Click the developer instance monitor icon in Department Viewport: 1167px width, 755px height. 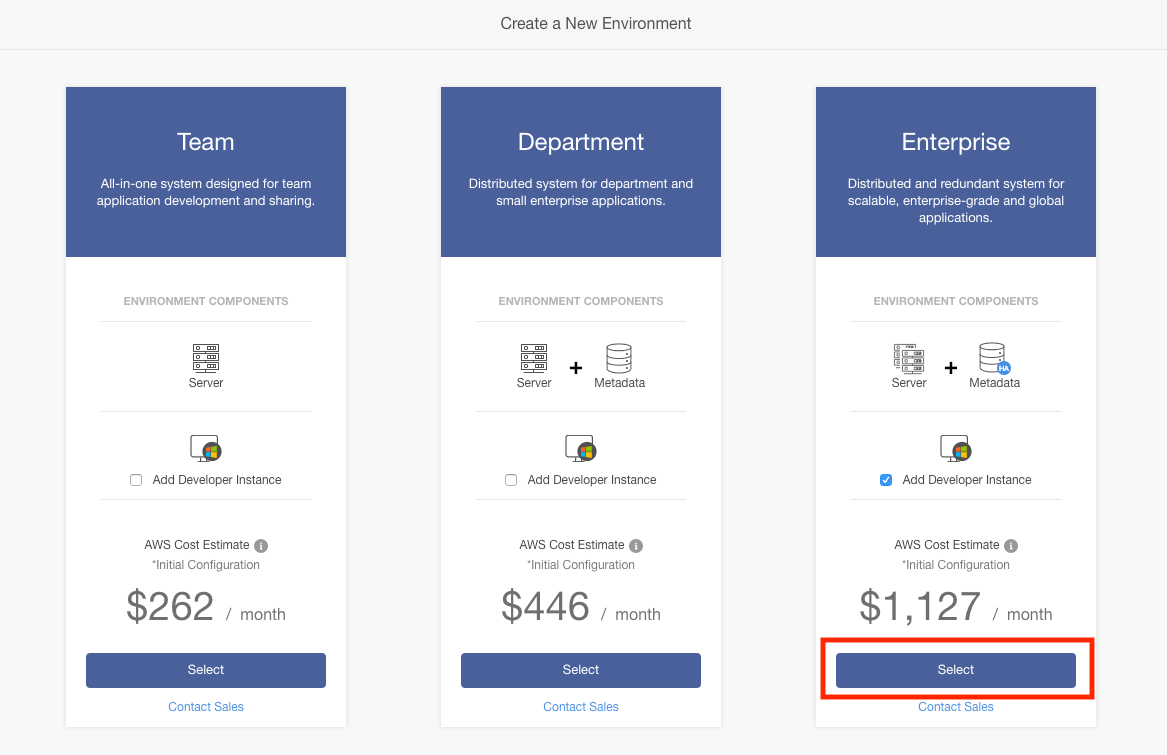pyautogui.click(x=580, y=447)
